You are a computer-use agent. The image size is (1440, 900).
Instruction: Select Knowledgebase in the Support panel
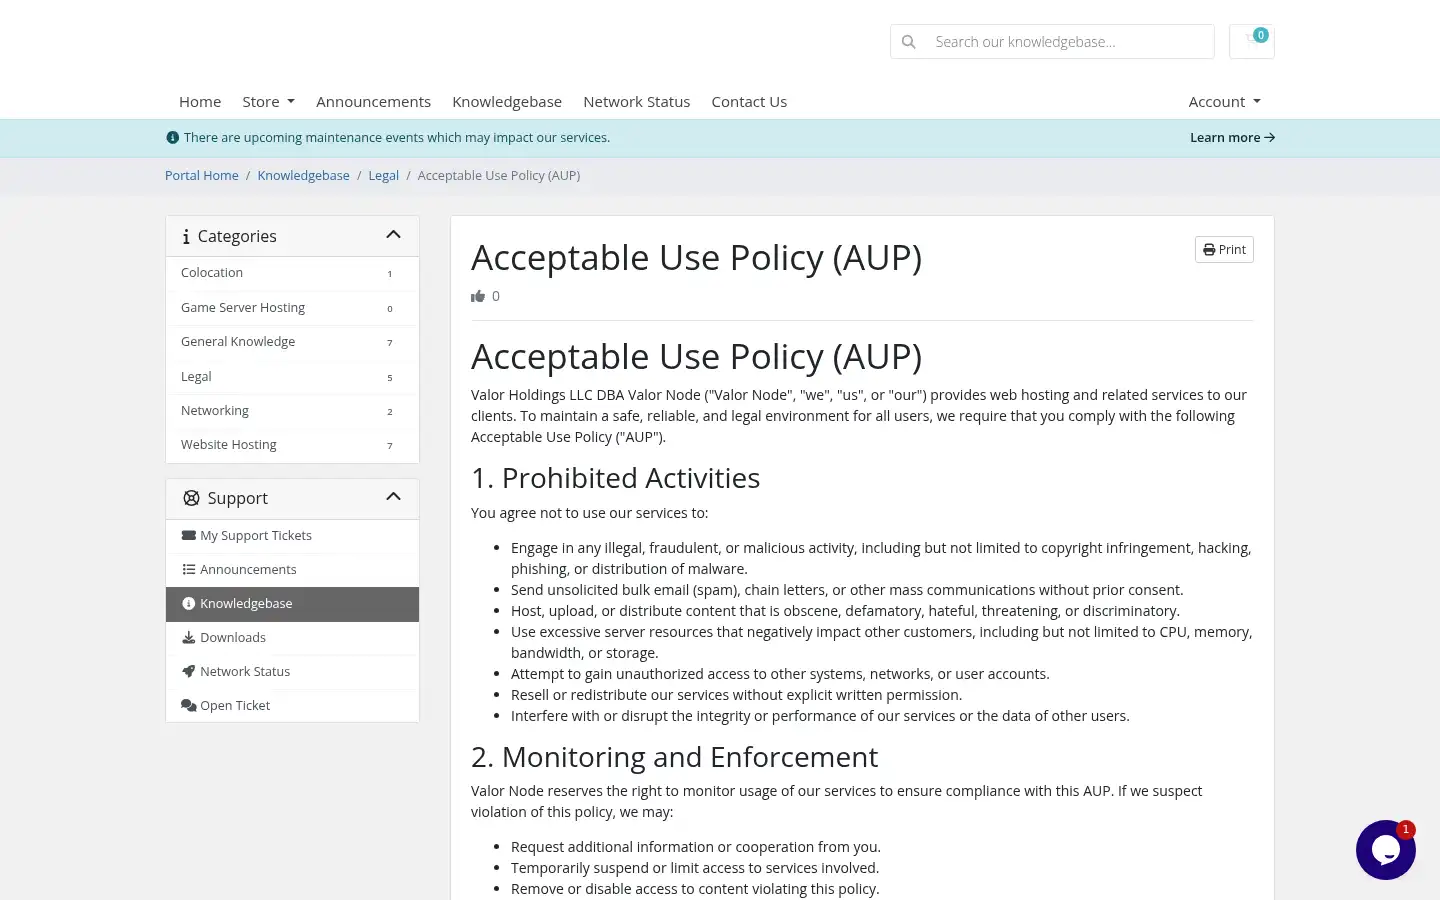coord(292,604)
